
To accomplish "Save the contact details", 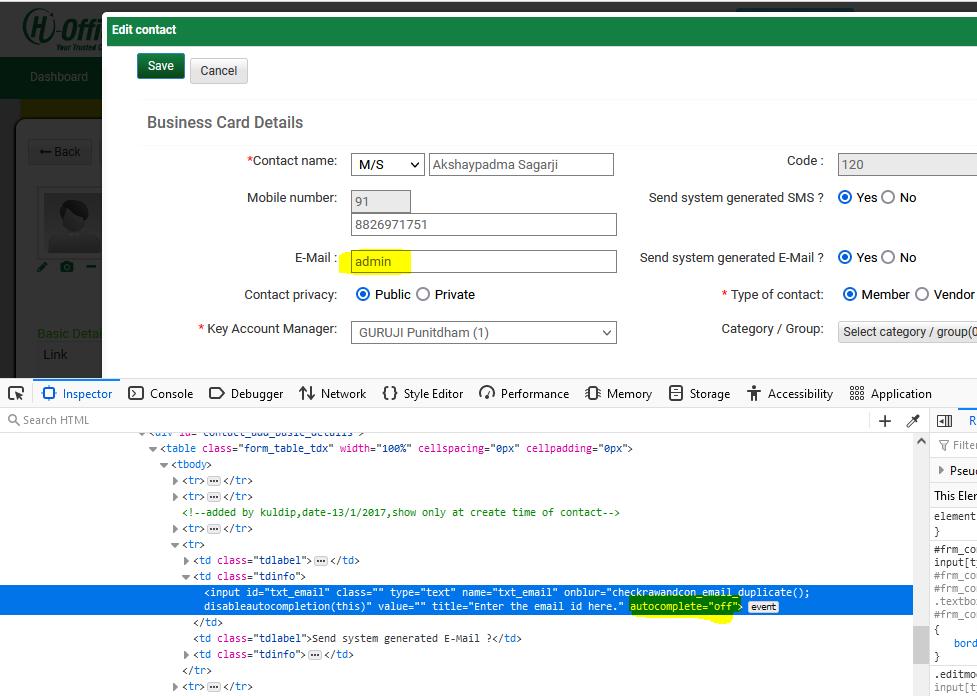I will coord(160,66).
